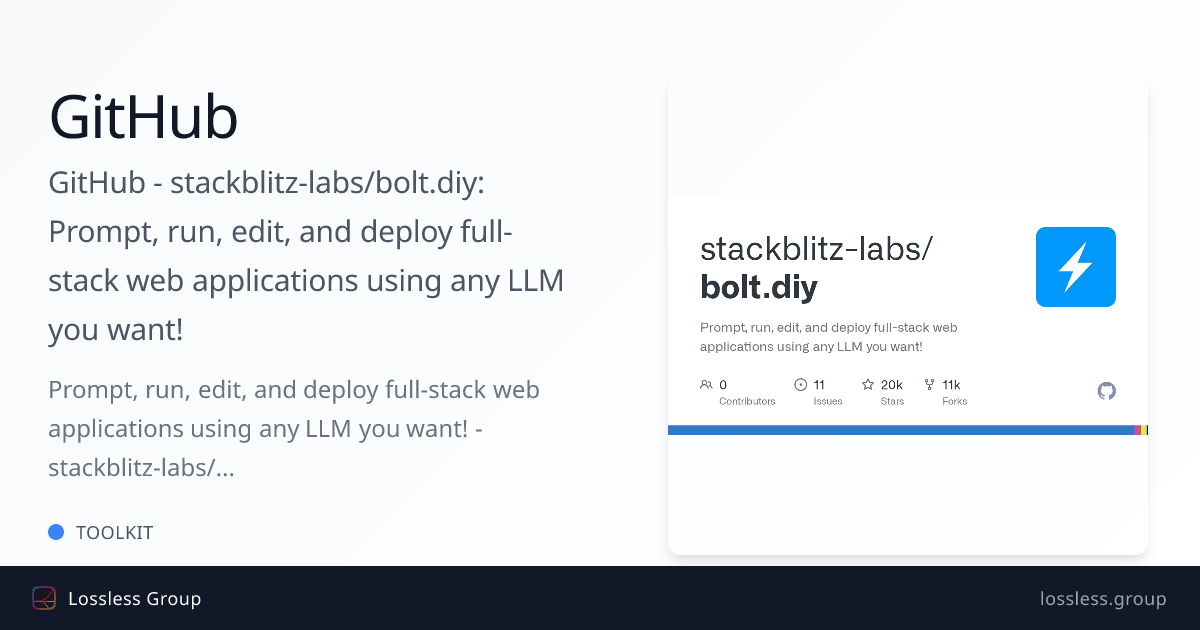
Task: Click the blue lightning bolt logo
Action: pos(1075,267)
